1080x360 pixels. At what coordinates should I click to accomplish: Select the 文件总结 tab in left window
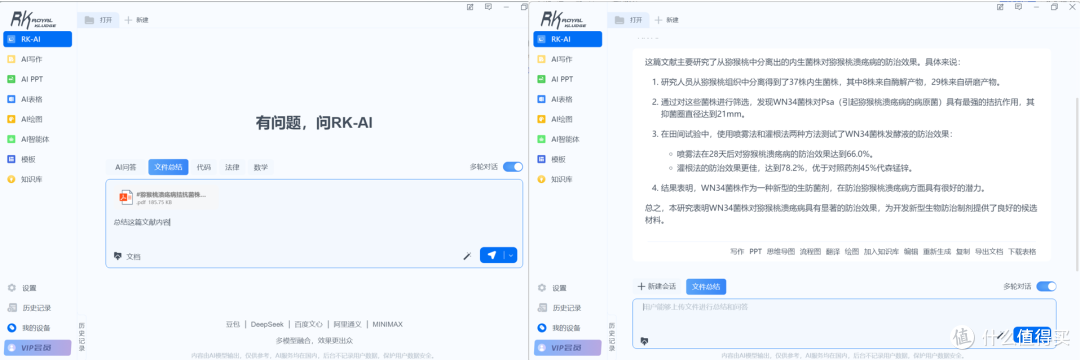[168, 167]
